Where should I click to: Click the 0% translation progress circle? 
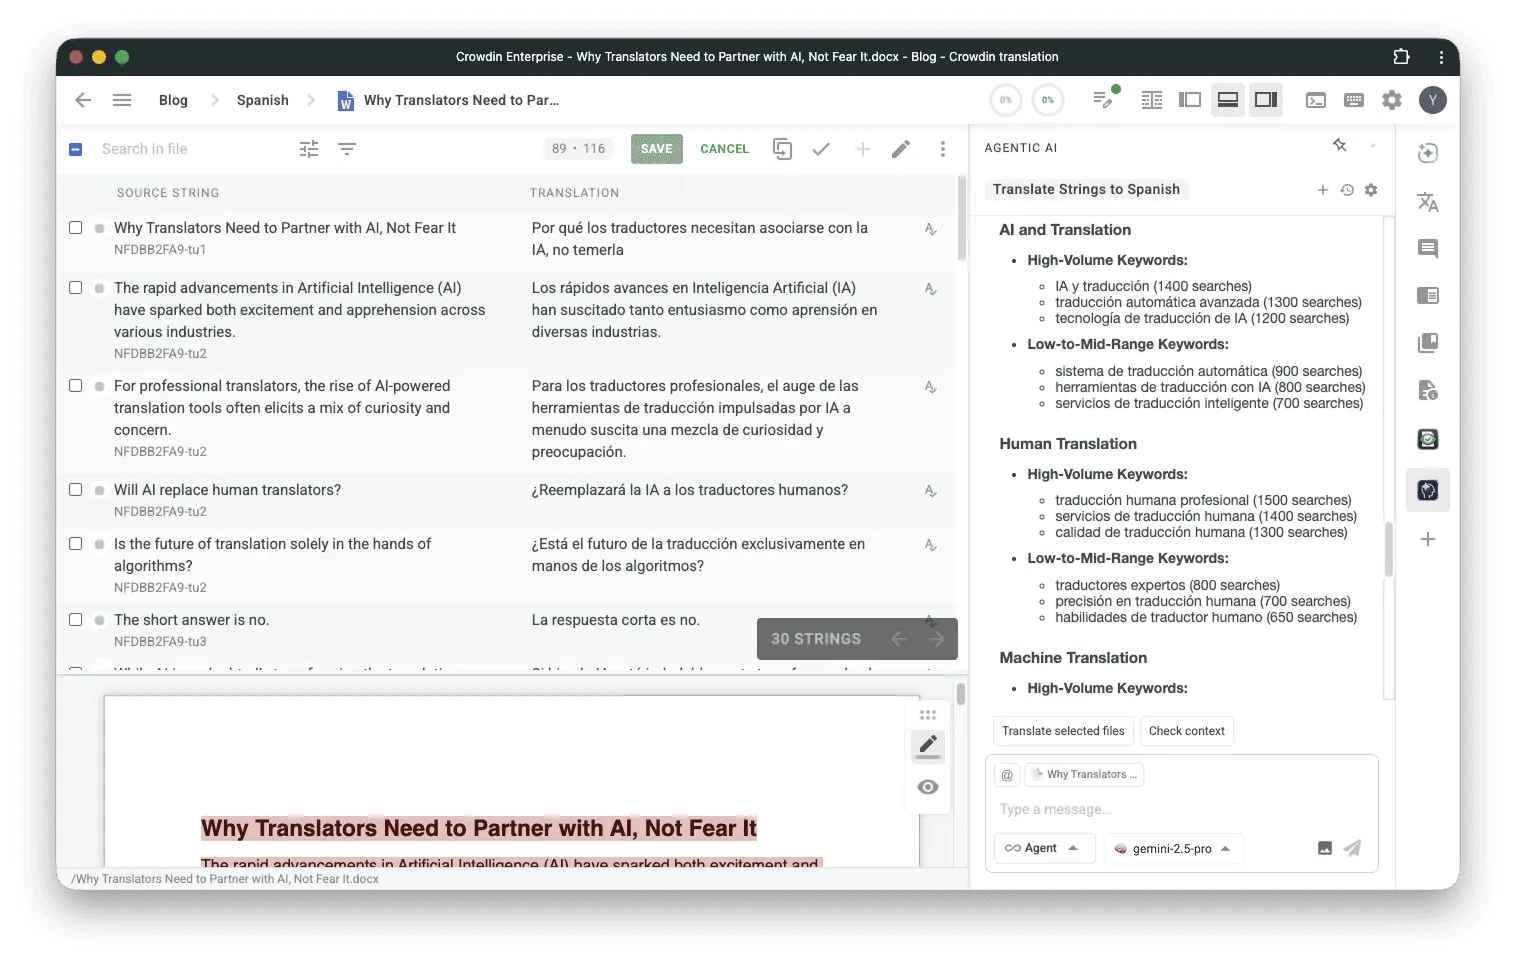(x=1004, y=99)
